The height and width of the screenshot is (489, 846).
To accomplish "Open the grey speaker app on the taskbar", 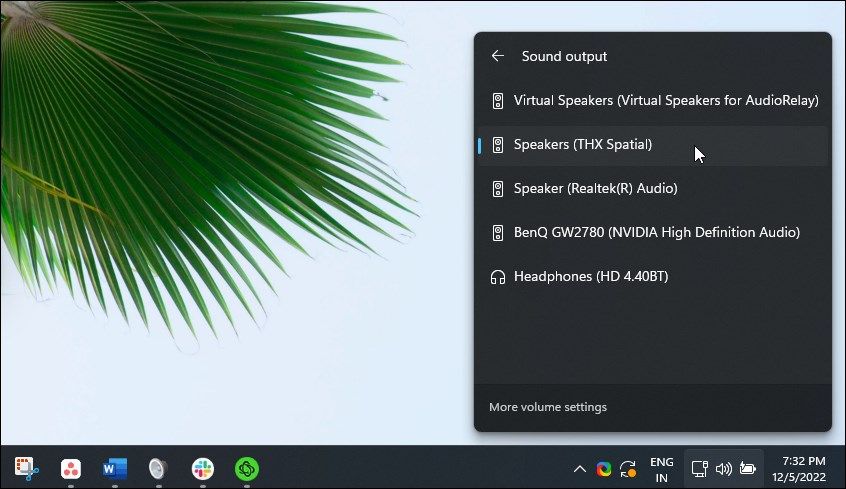I will click(158, 468).
